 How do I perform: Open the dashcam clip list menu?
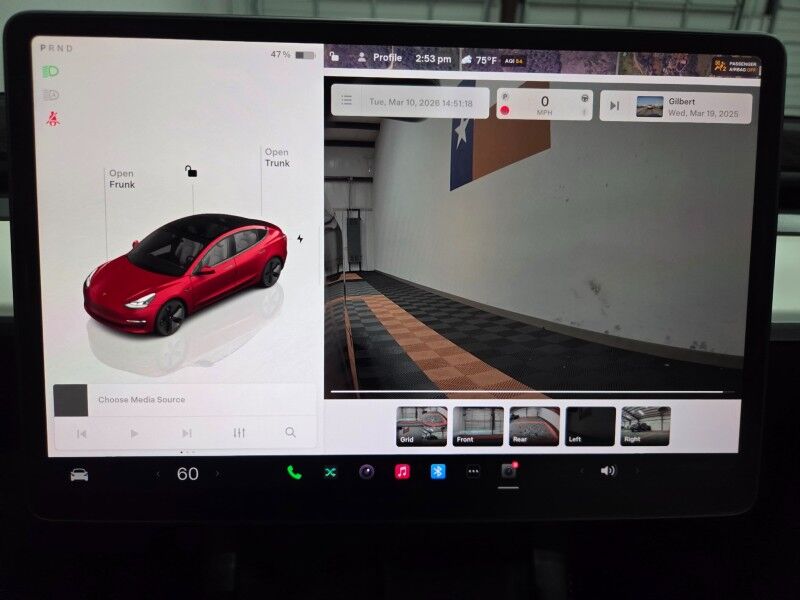coord(347,101)
